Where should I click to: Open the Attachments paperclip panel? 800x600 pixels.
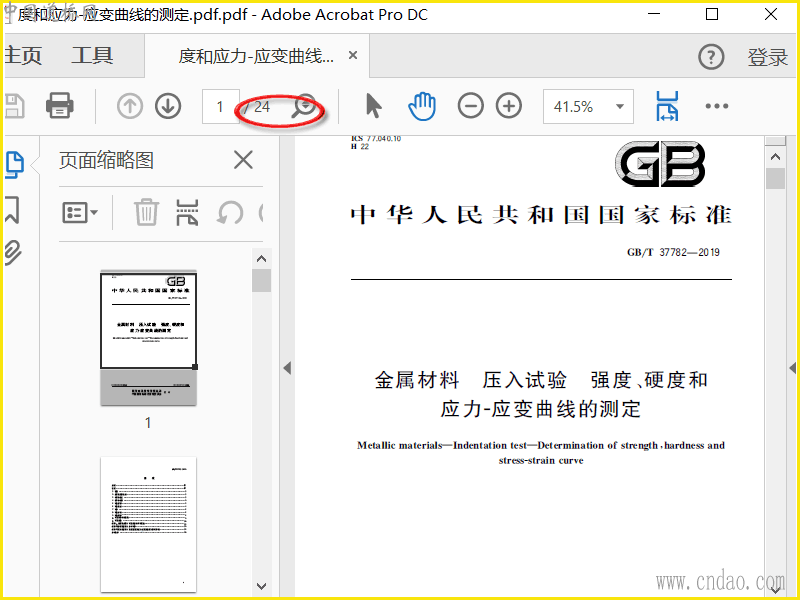(x=13, y=252)
